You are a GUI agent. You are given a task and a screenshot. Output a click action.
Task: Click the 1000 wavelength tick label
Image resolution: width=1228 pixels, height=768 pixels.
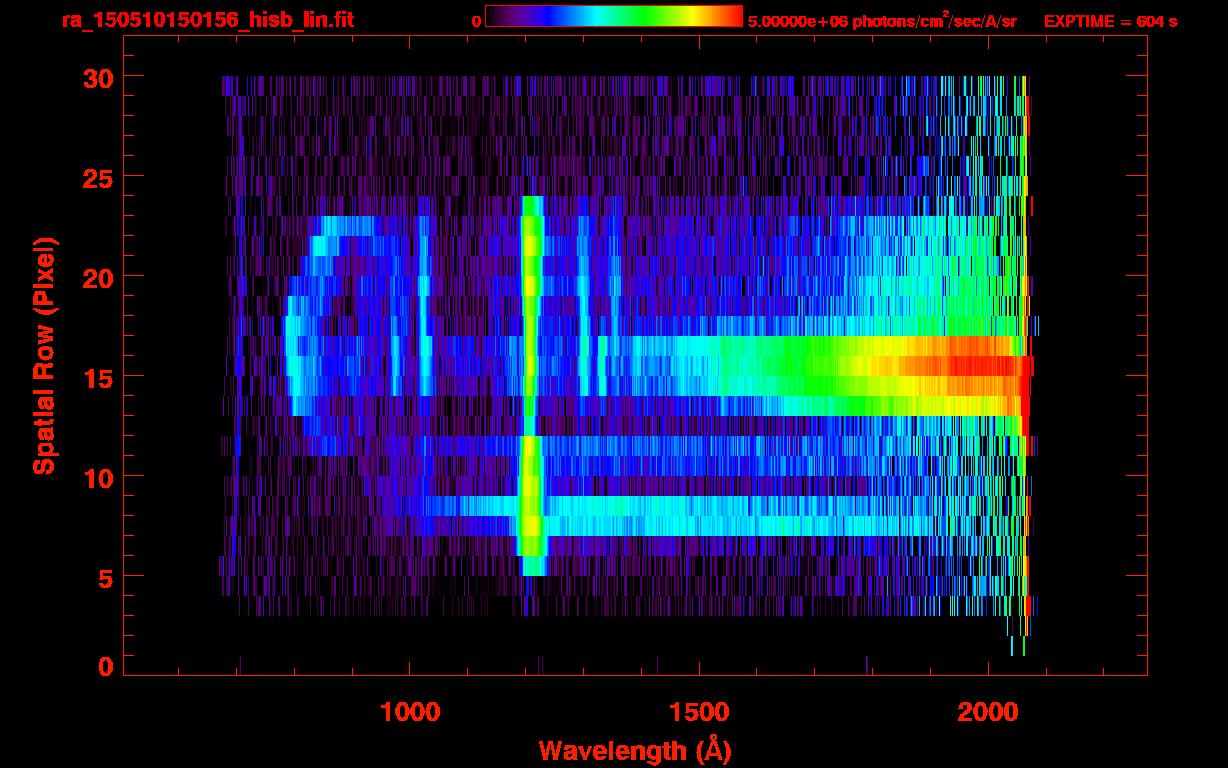(x=410, y=712)
